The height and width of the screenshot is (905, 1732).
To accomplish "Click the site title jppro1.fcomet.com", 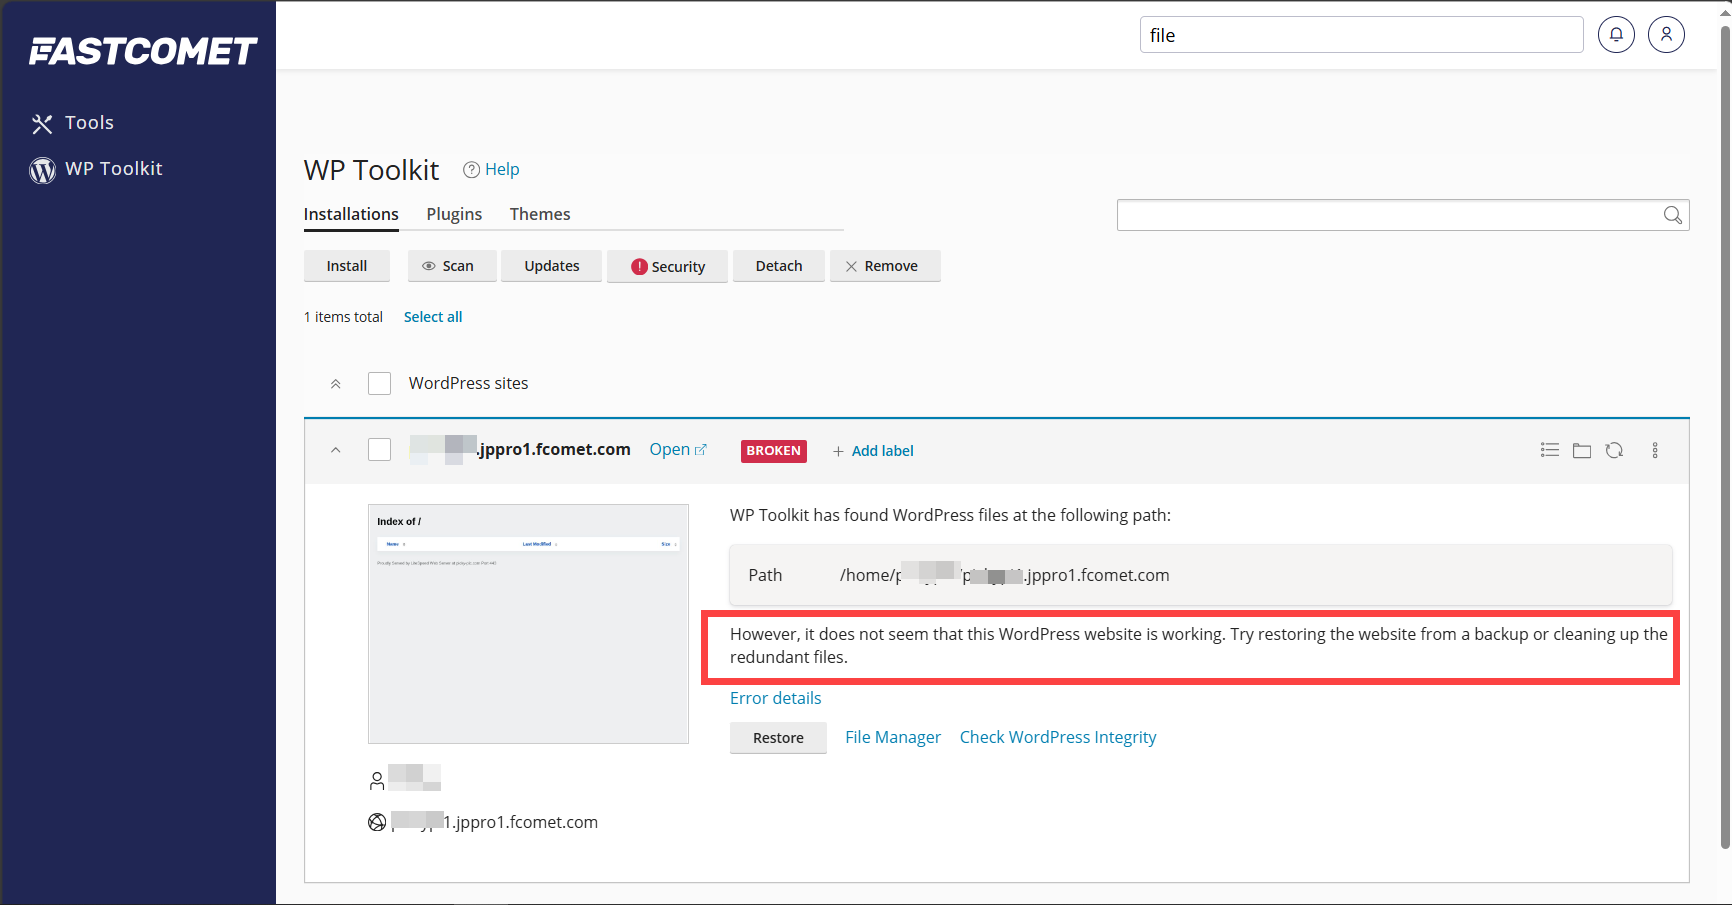I will click(520, 450).
